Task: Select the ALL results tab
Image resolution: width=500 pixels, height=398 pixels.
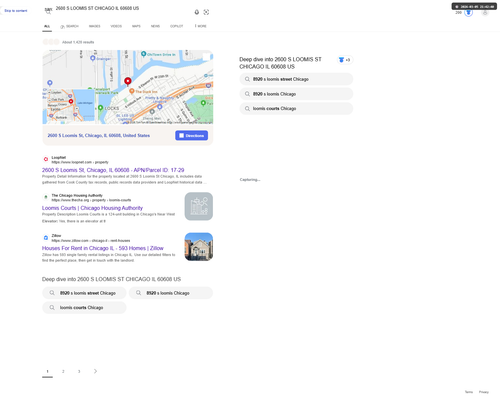Action: coord(47,26)
